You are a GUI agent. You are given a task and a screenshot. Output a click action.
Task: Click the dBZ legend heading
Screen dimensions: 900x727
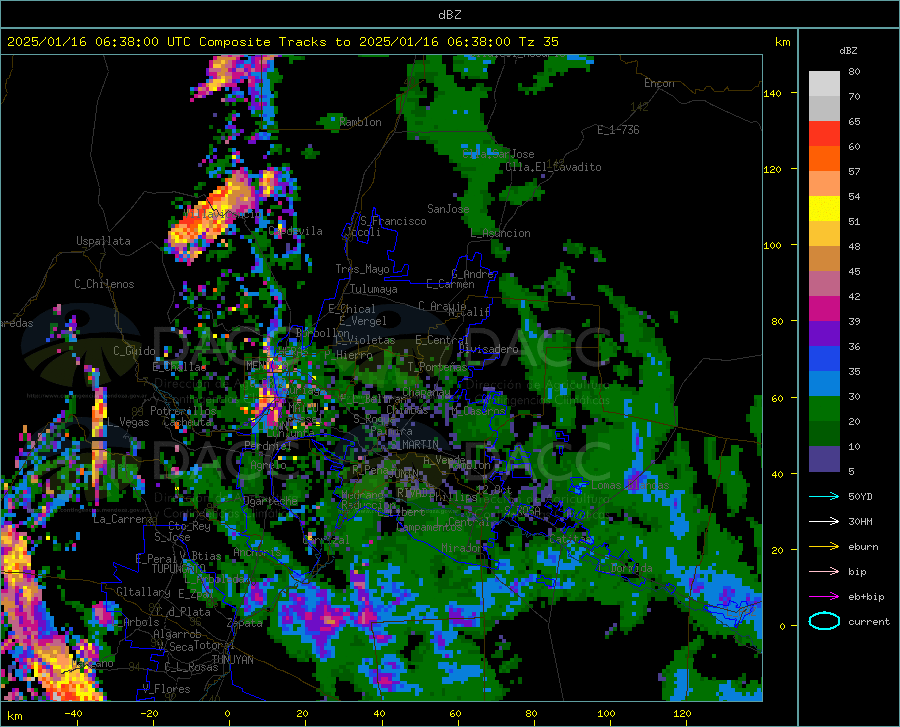(x=848, y=50)
